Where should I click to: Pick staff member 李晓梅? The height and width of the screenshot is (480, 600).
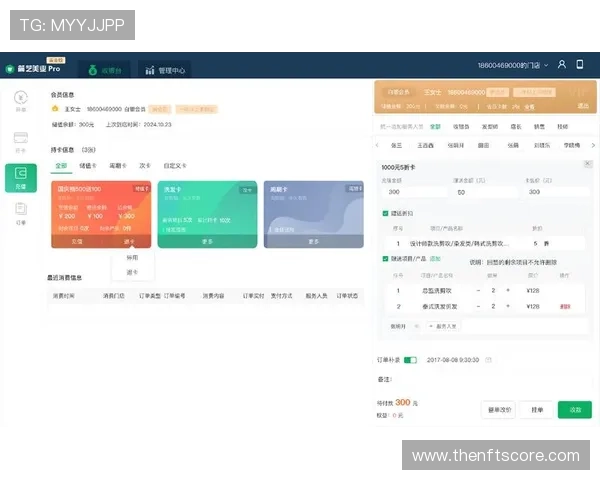pyautogui.click(x=572, y=145)
